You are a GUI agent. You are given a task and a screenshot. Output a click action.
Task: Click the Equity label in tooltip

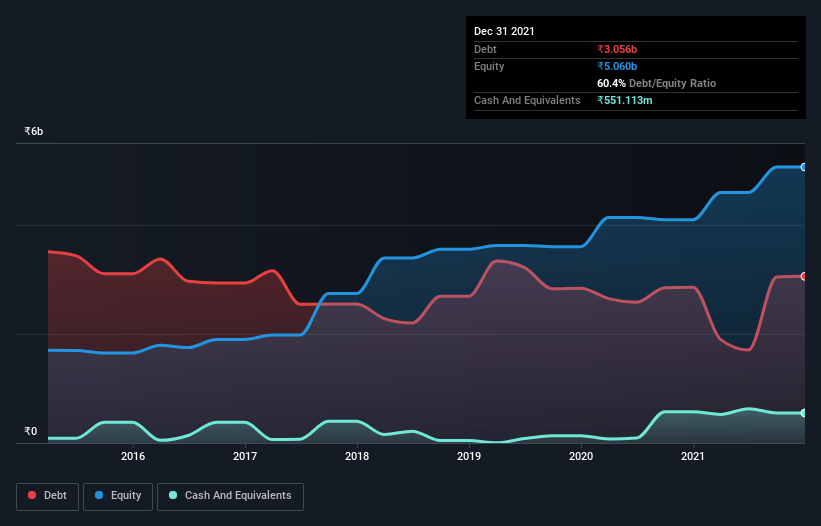point(489,66)
